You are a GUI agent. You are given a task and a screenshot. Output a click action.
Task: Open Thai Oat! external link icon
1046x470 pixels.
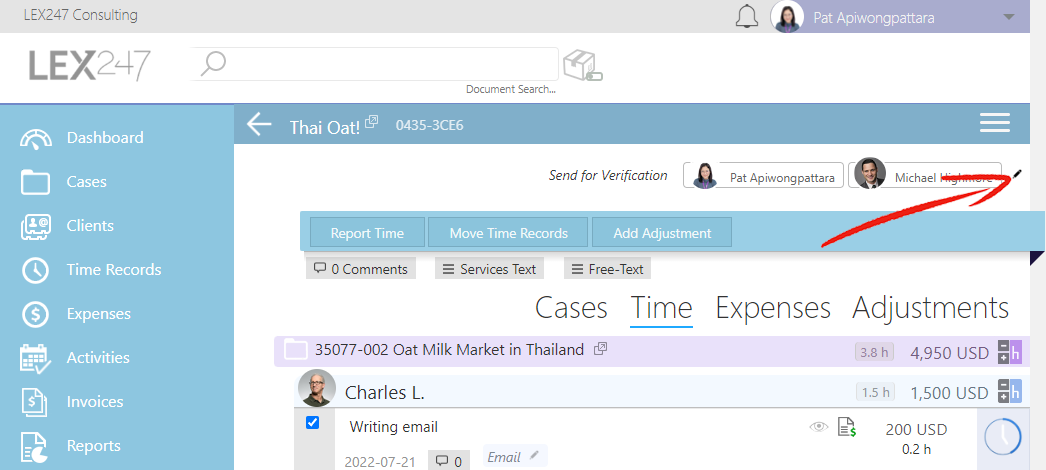[x=372, y=121]
